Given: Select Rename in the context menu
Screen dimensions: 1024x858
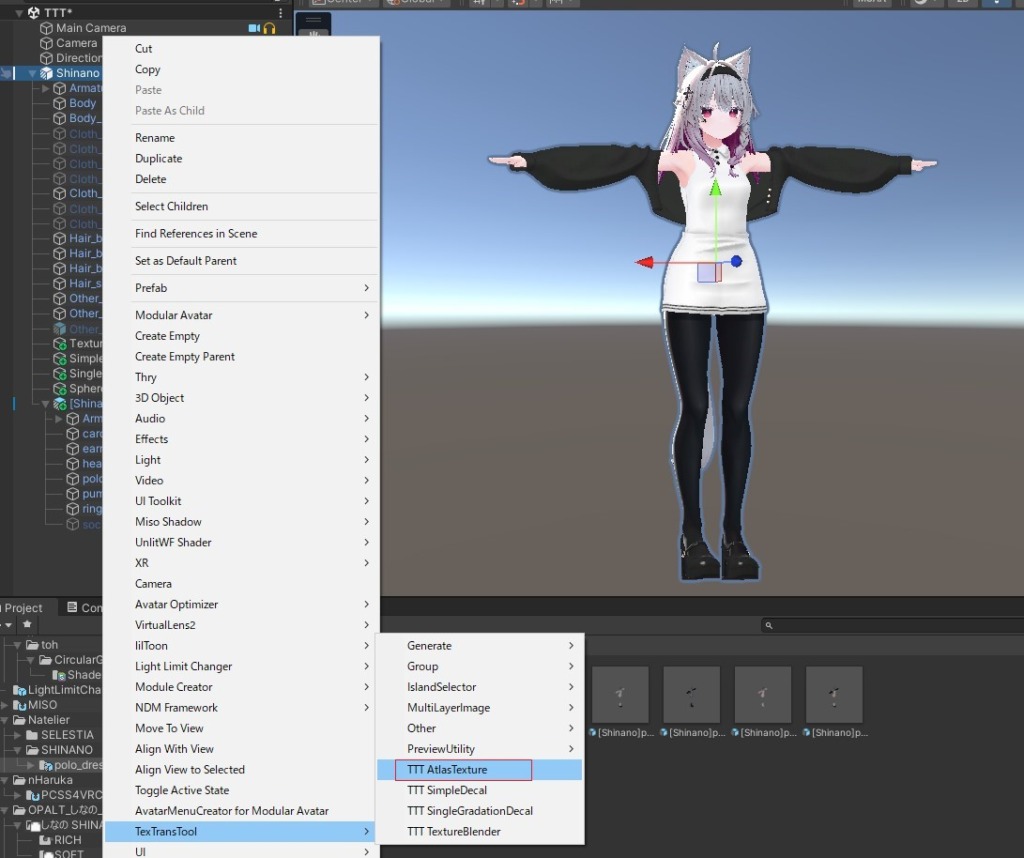Looking at the screenshot, I should (242, 138).
